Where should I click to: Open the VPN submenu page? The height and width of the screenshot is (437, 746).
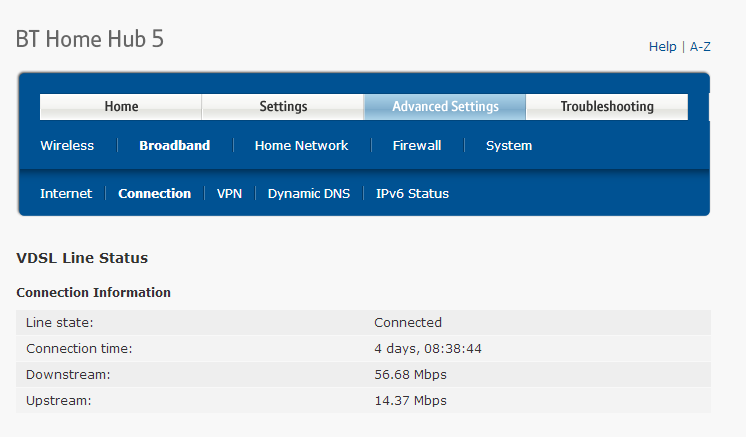229,194
